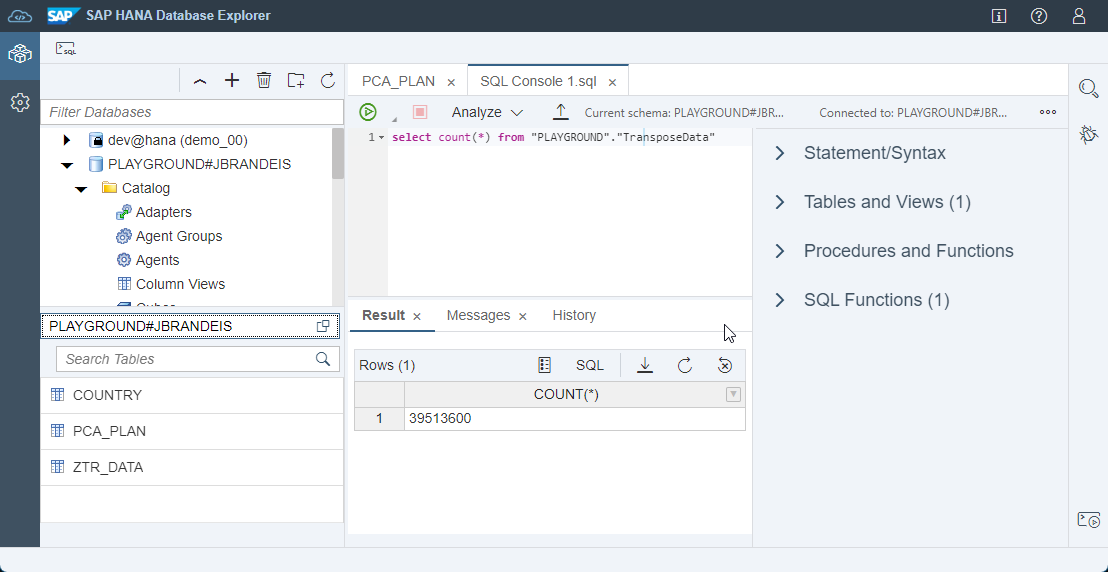
Task: Click the info icon in header
Action: 999,16
